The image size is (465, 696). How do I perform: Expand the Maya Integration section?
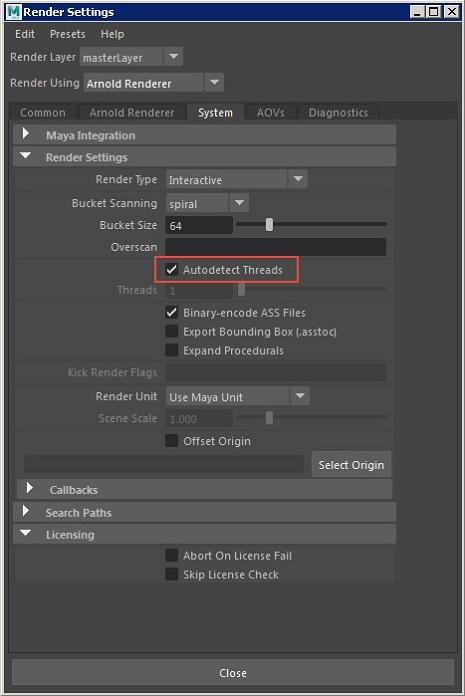click(x=26, y=133)
